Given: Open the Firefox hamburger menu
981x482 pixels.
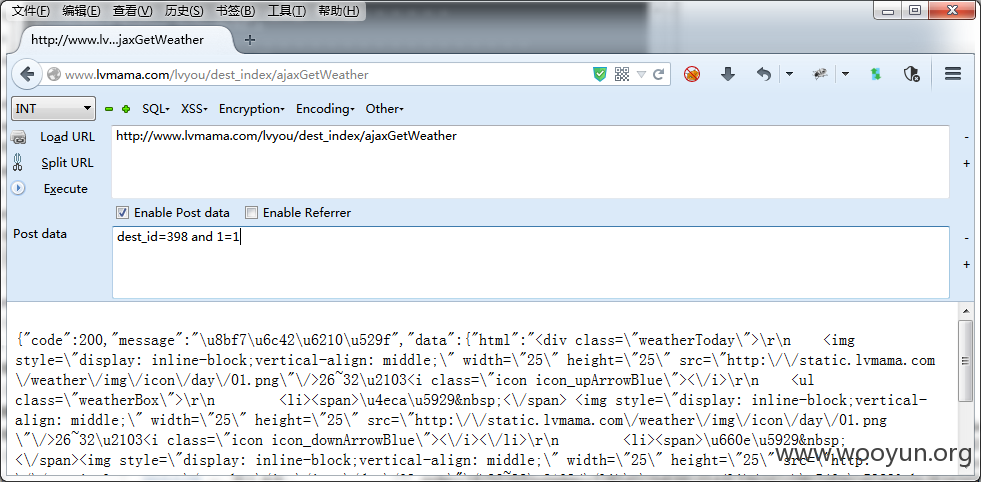Looking at the screenshot, I should click(953, 74).
